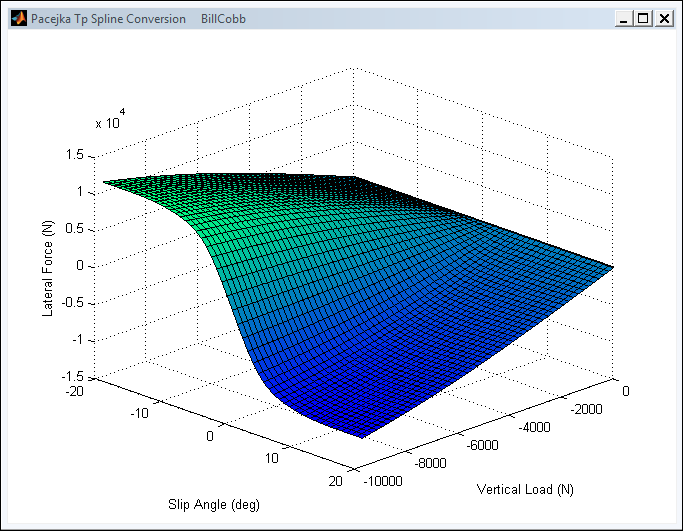This screenshot has height=531, width=683.
Task: Click the 20 tick on the Slip Angle axis
Action: click(335, 481)
